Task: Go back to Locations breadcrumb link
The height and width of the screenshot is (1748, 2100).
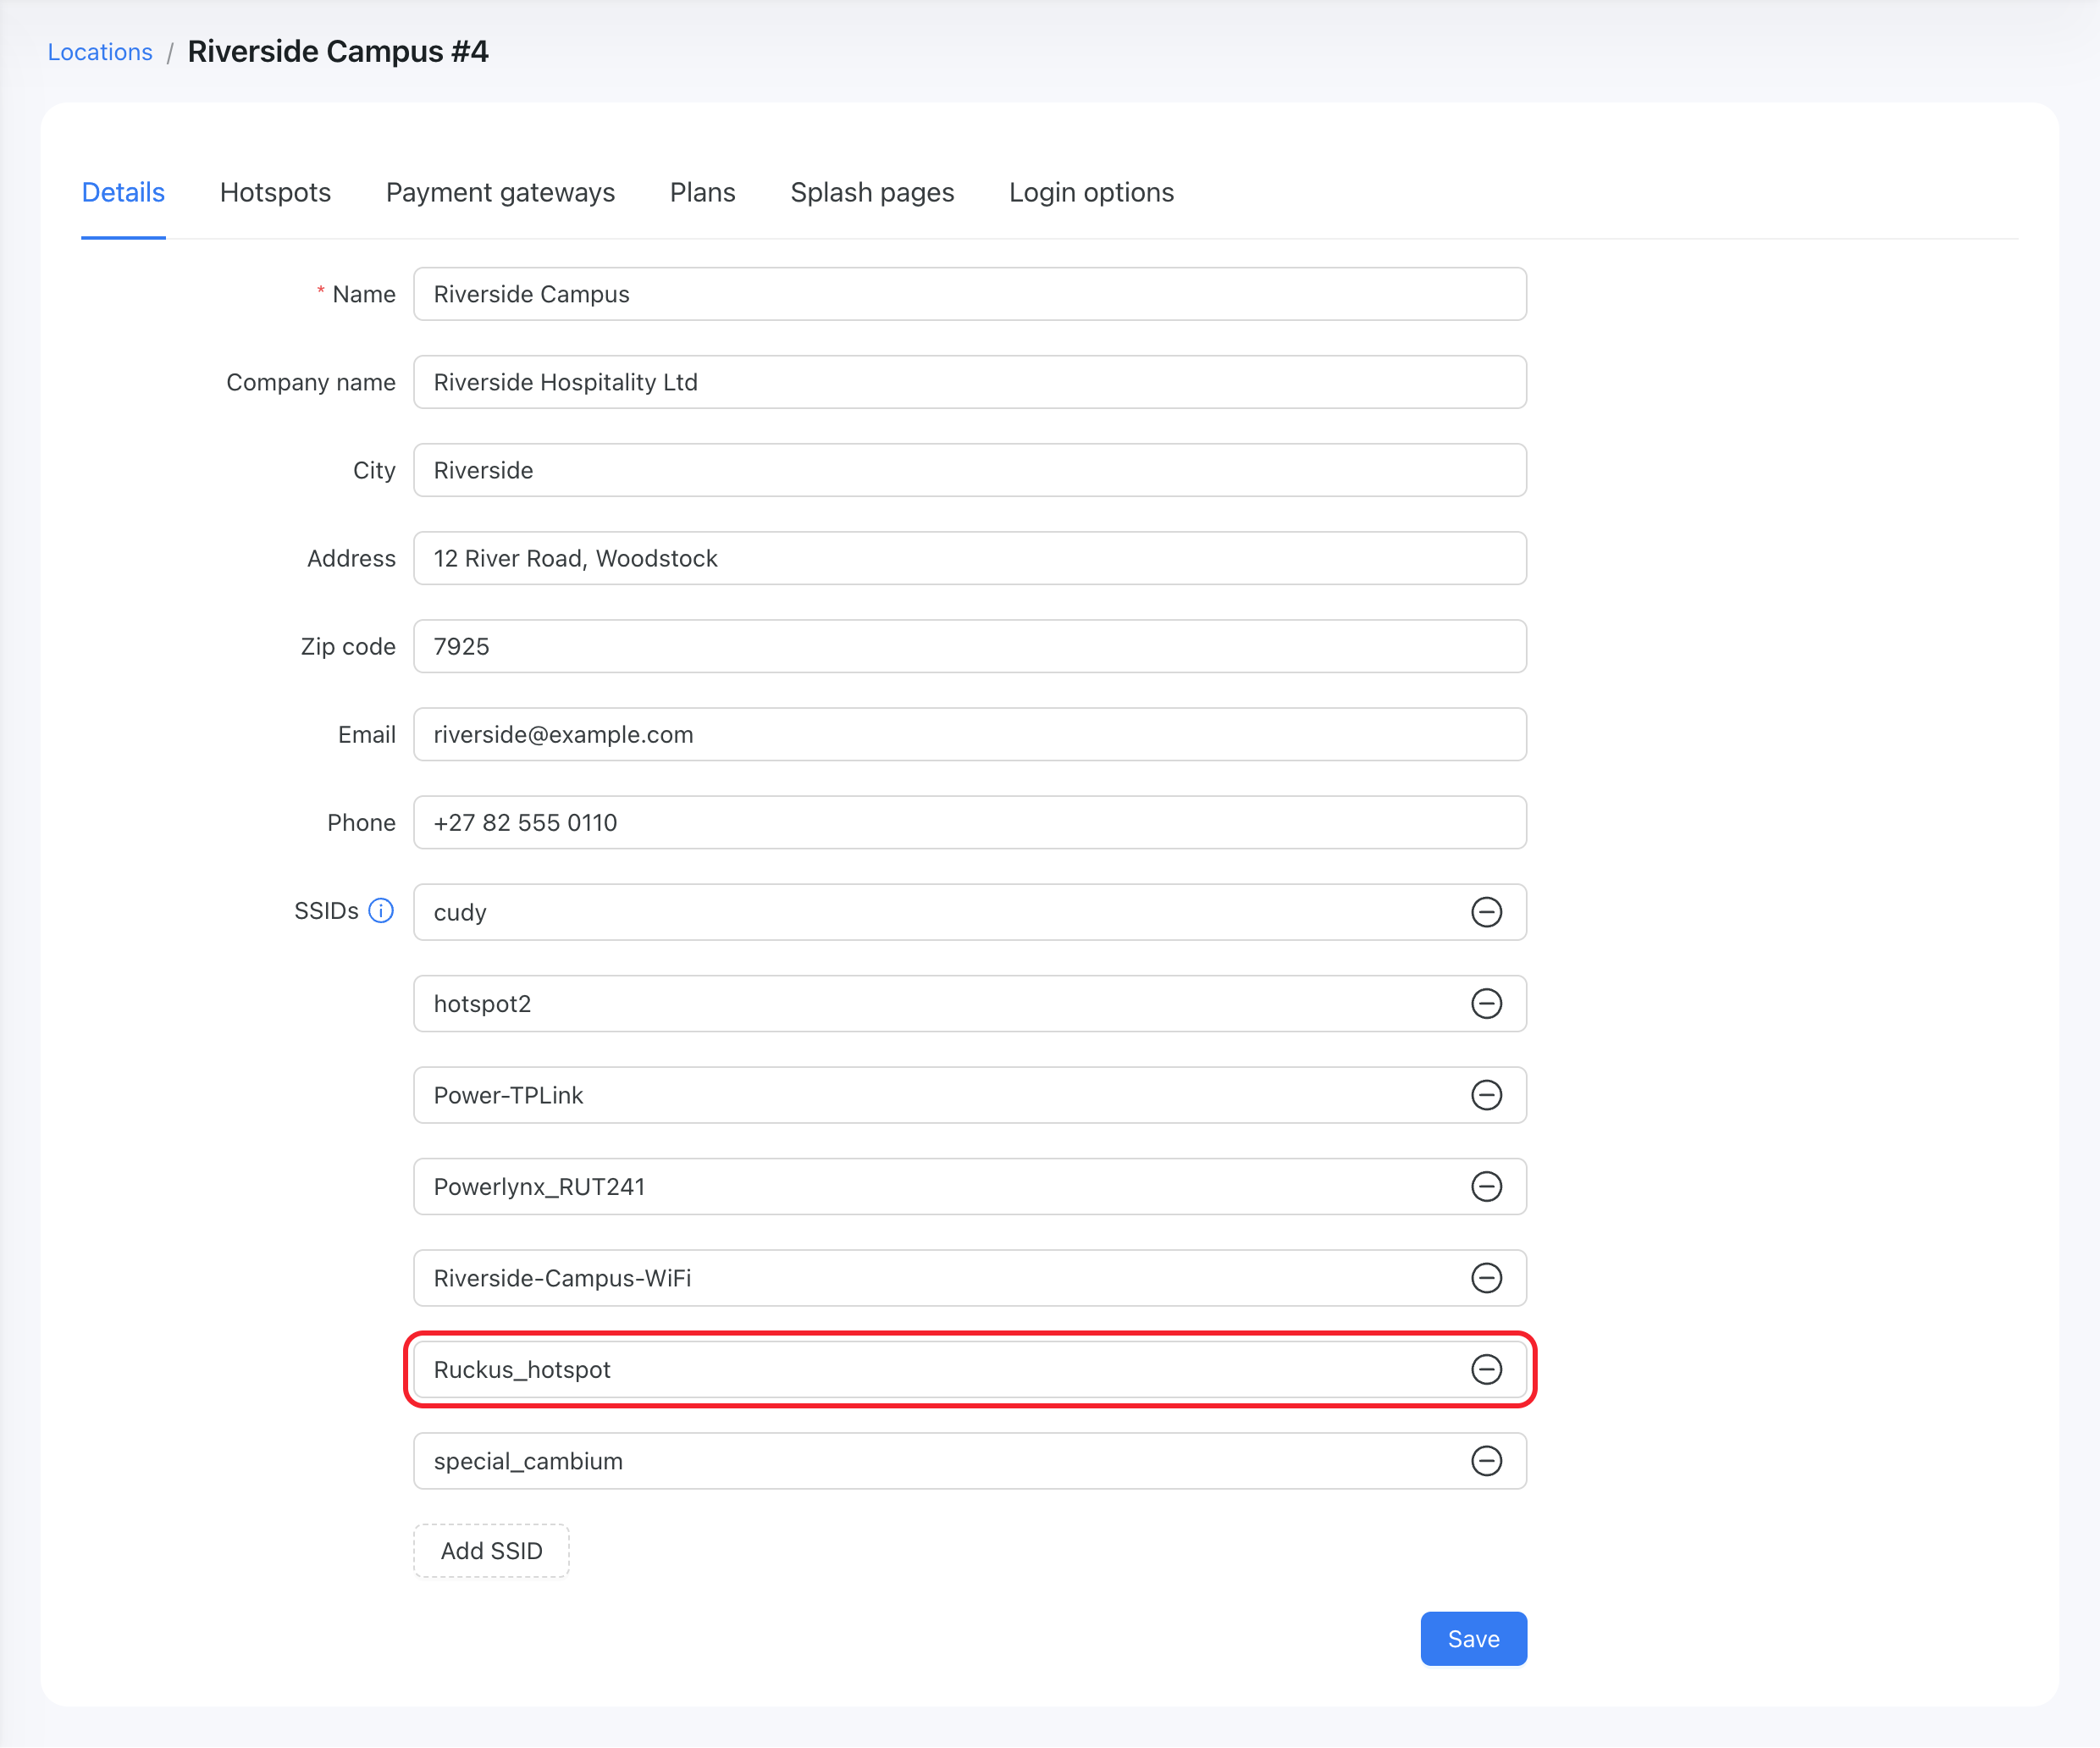Action: point(100,52)
